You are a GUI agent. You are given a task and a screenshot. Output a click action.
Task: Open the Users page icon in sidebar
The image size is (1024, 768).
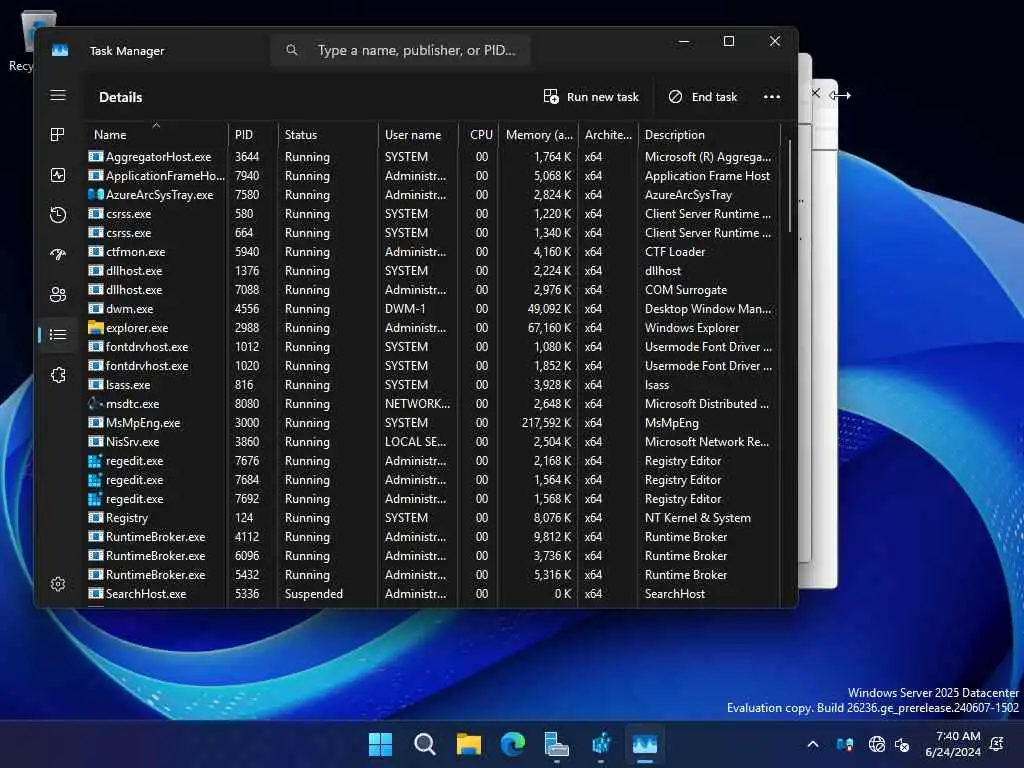click(x=58, y=295)
